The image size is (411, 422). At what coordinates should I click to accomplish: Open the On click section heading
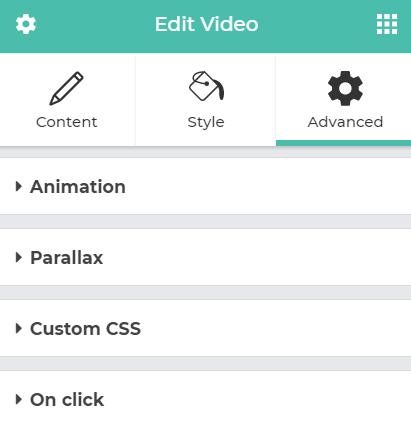[x=67, y=400]
